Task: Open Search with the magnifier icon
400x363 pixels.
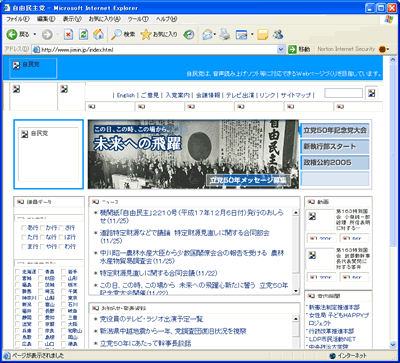Action: (123, 34)
